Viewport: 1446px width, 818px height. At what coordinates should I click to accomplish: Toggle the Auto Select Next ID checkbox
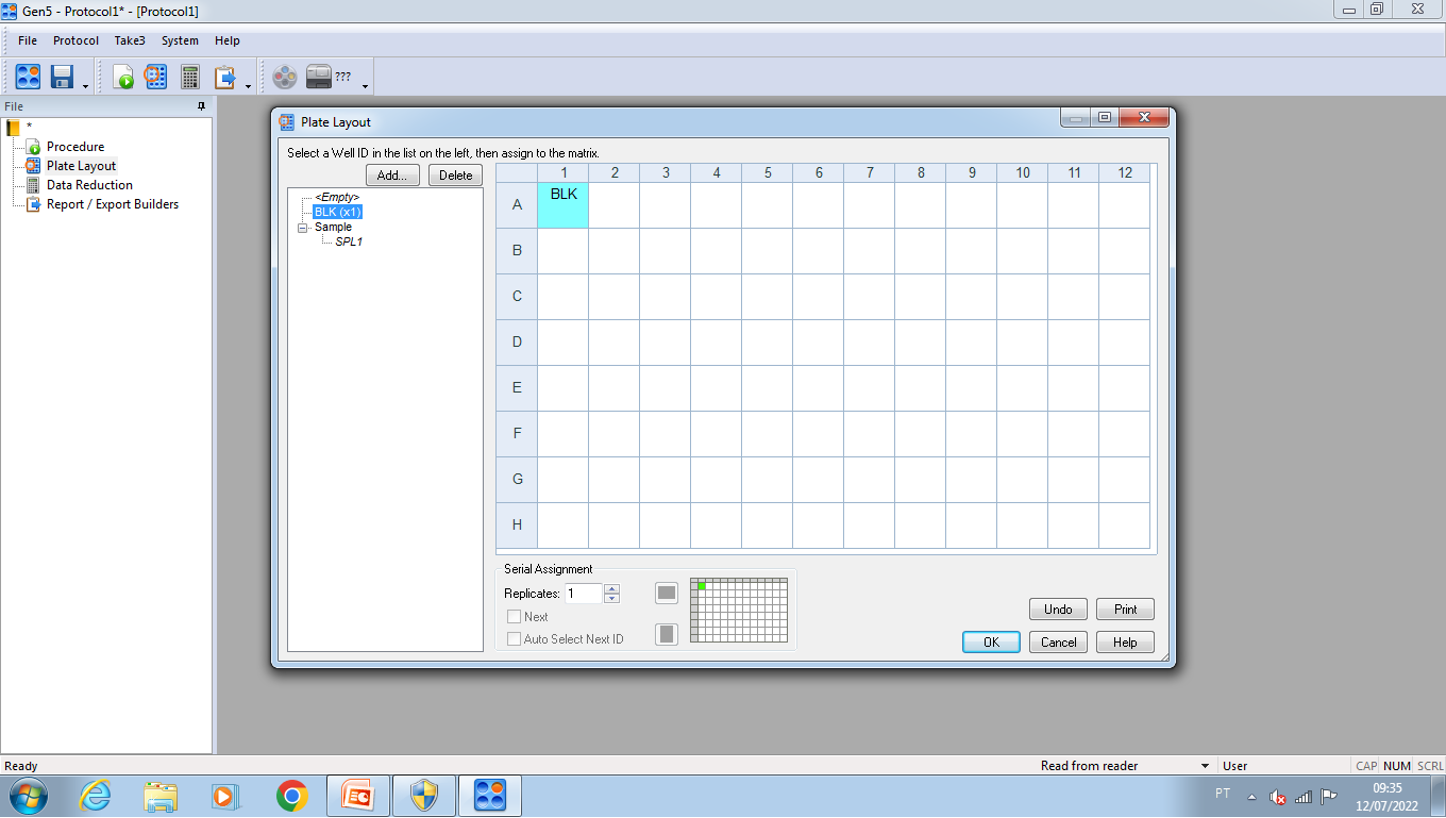(514, 639)
